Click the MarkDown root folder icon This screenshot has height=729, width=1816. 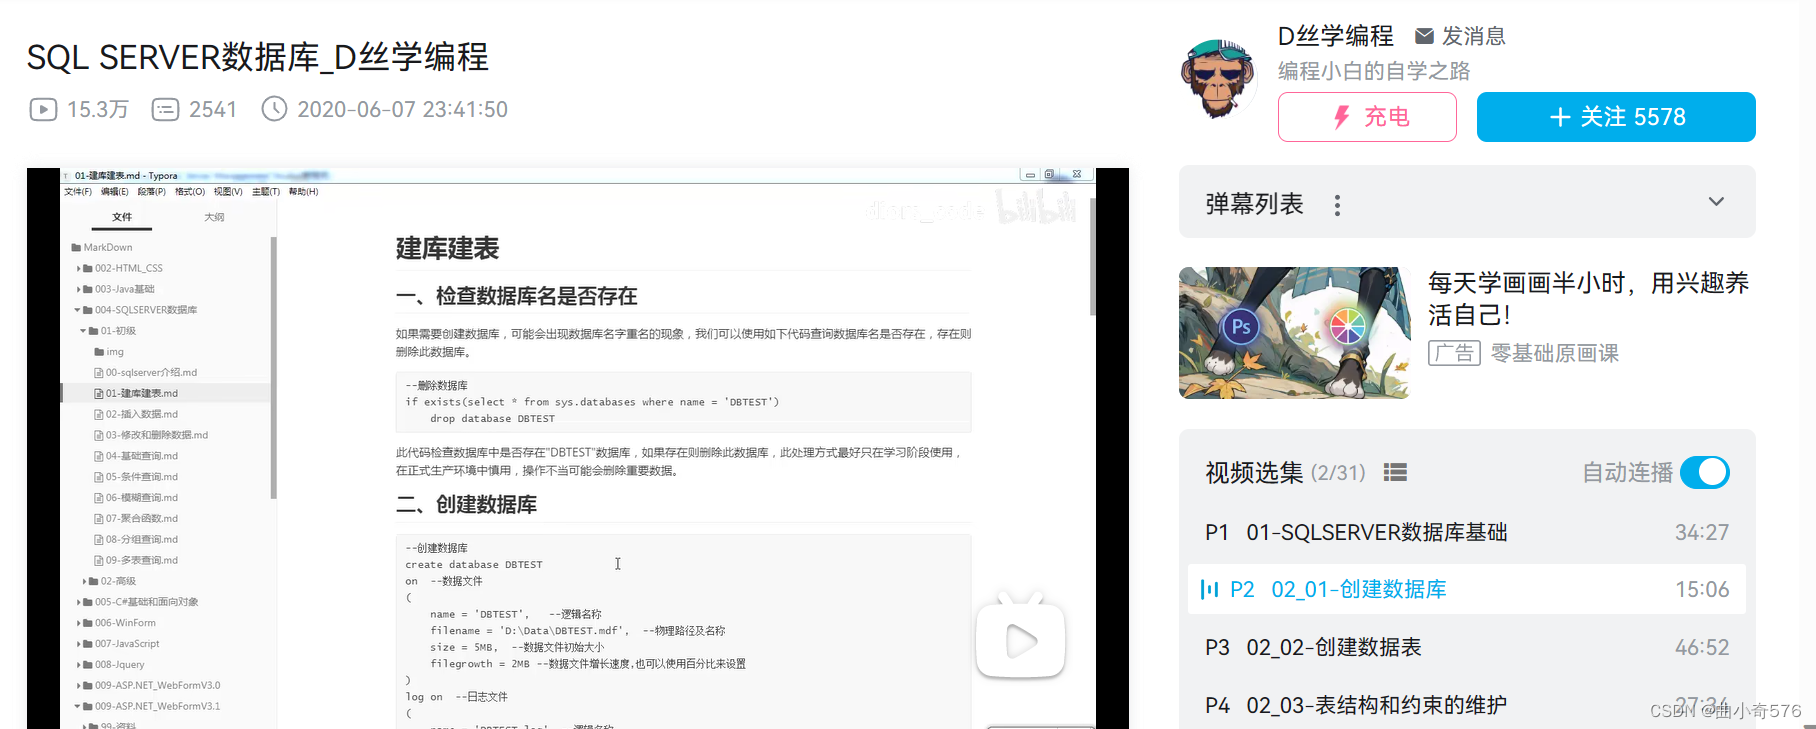pos(76,247)
